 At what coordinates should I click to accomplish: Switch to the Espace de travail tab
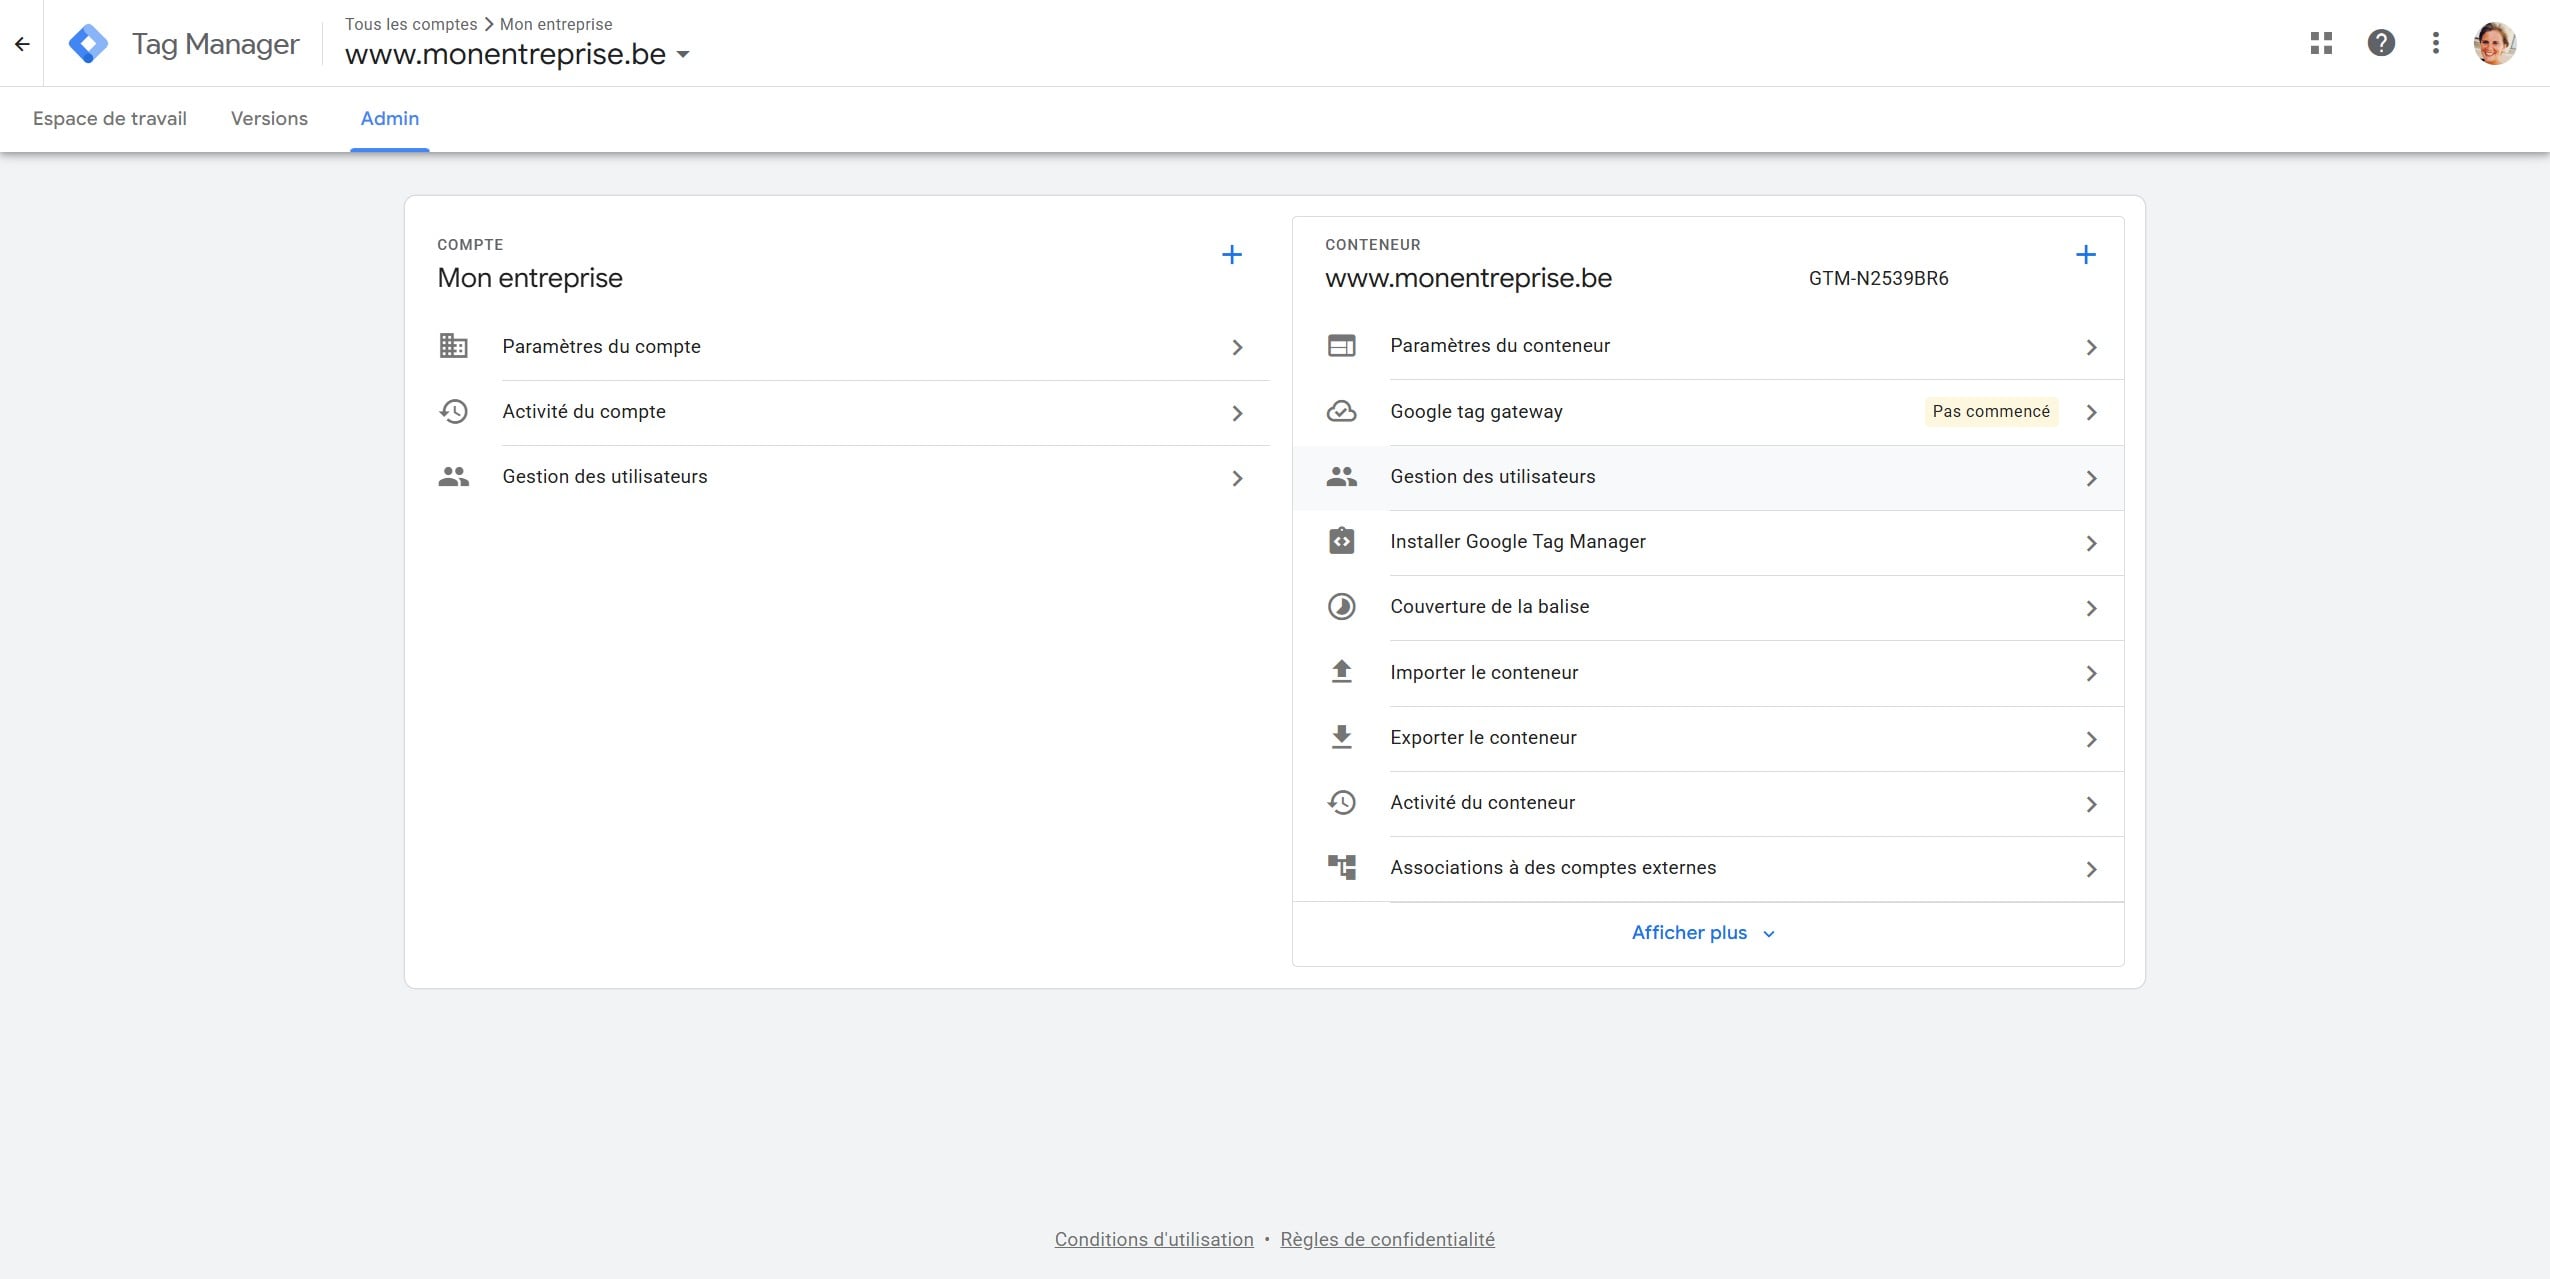tap(110, 118)
